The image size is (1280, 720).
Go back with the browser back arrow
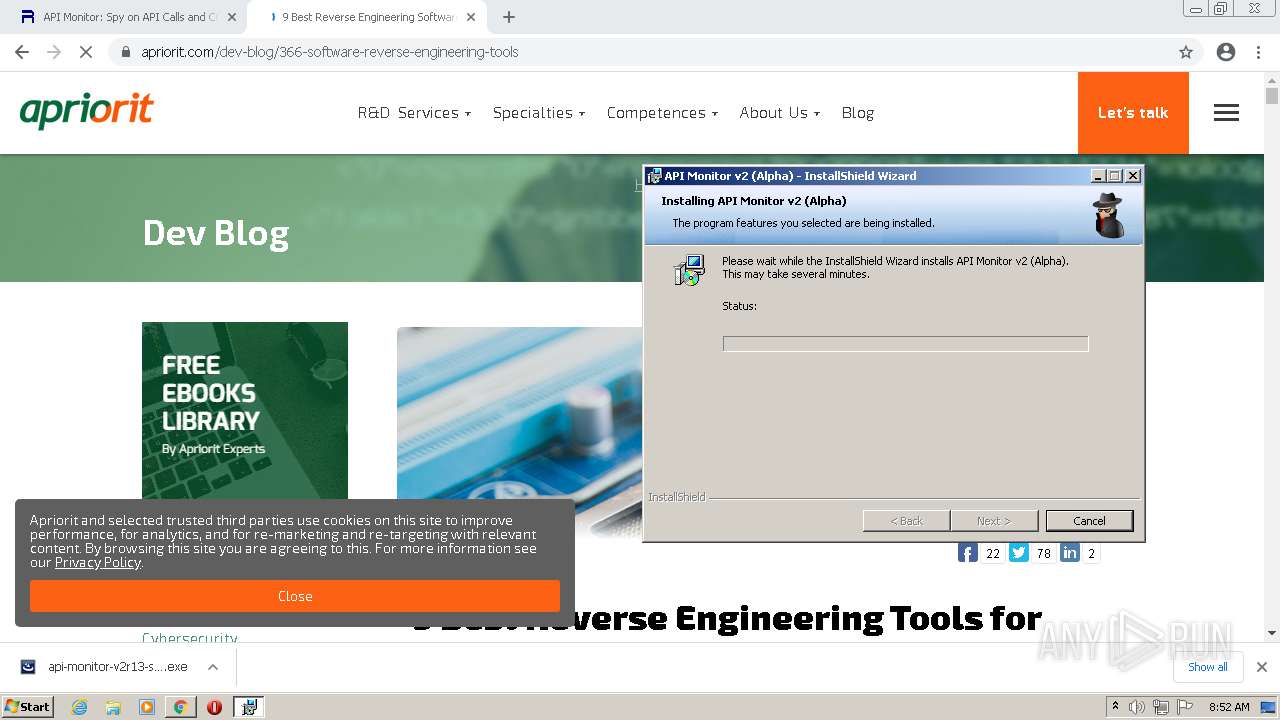point(22,52)
